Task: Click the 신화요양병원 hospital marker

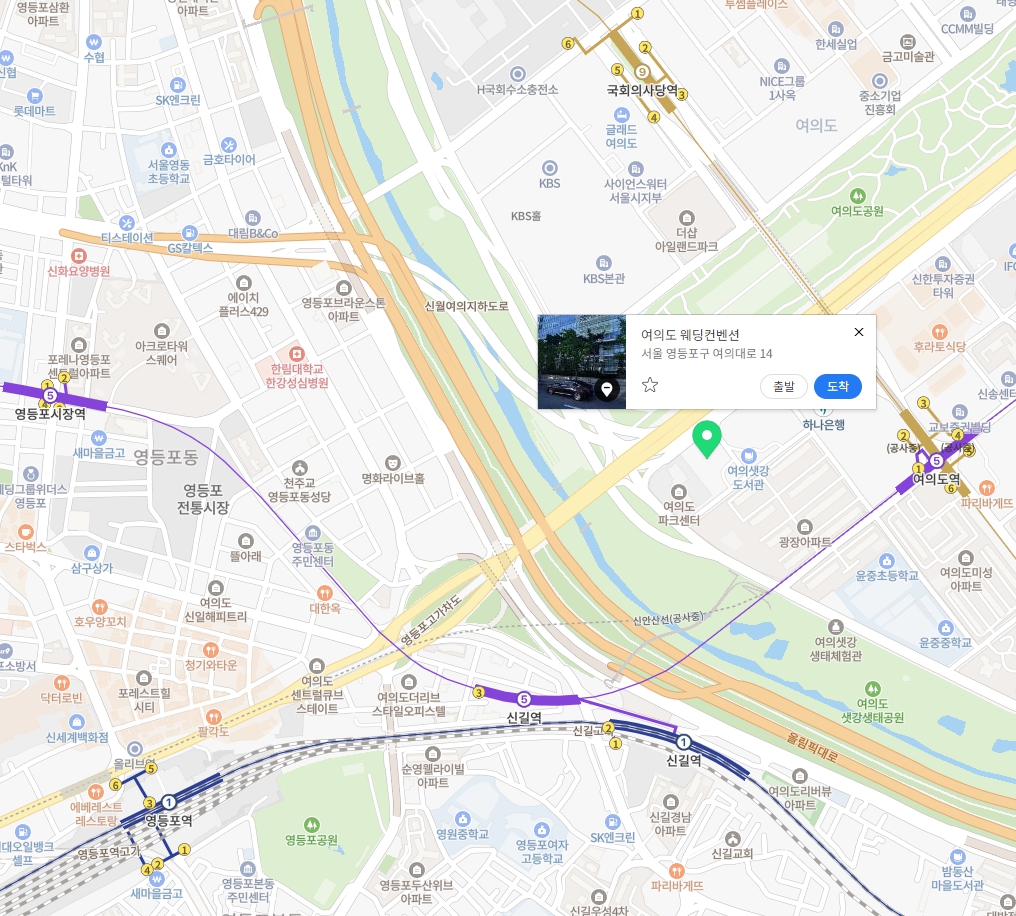Action: click(78, 255)
